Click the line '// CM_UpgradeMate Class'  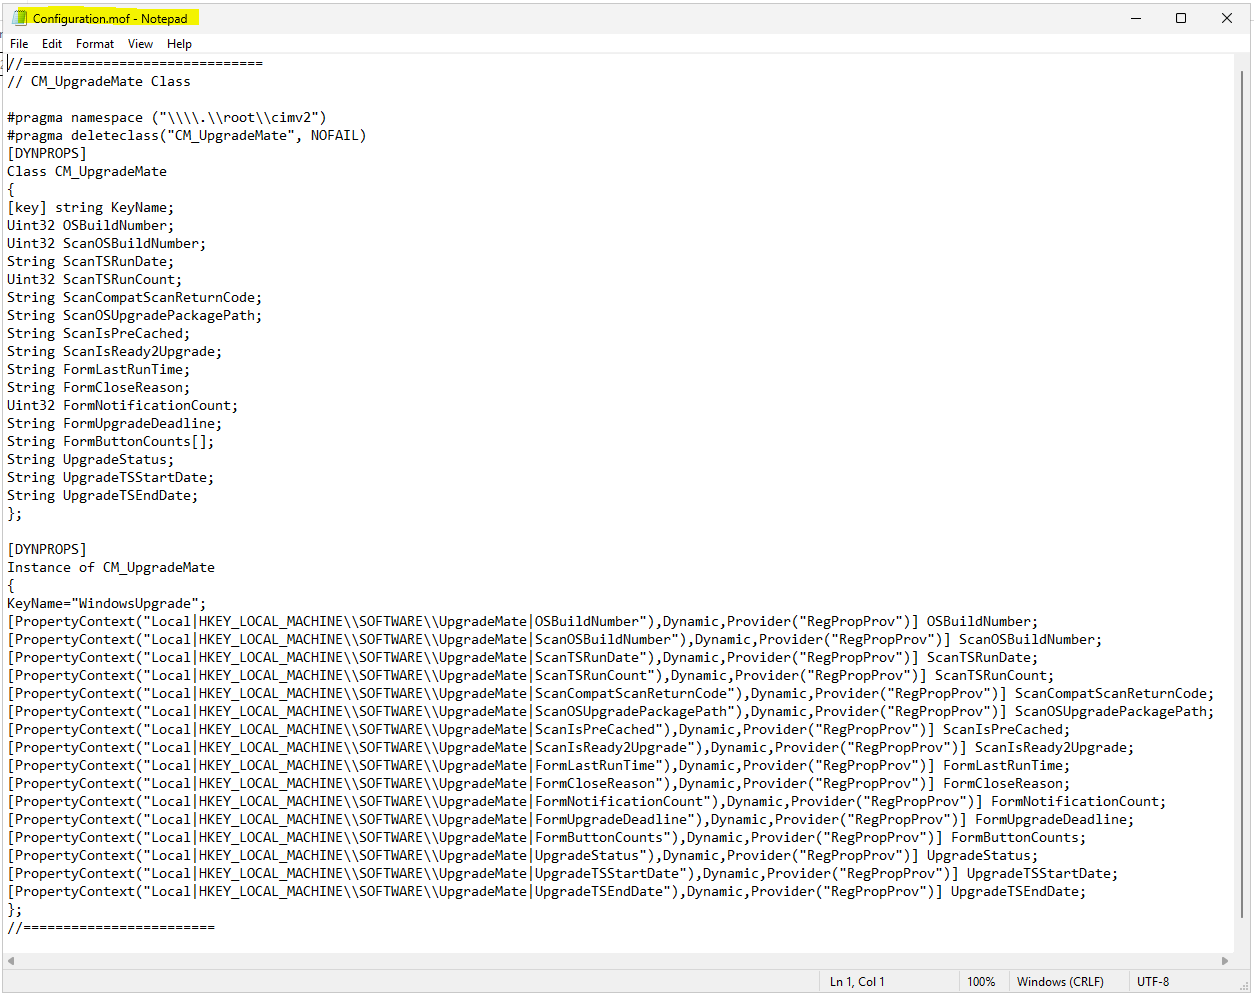point(99,82)
